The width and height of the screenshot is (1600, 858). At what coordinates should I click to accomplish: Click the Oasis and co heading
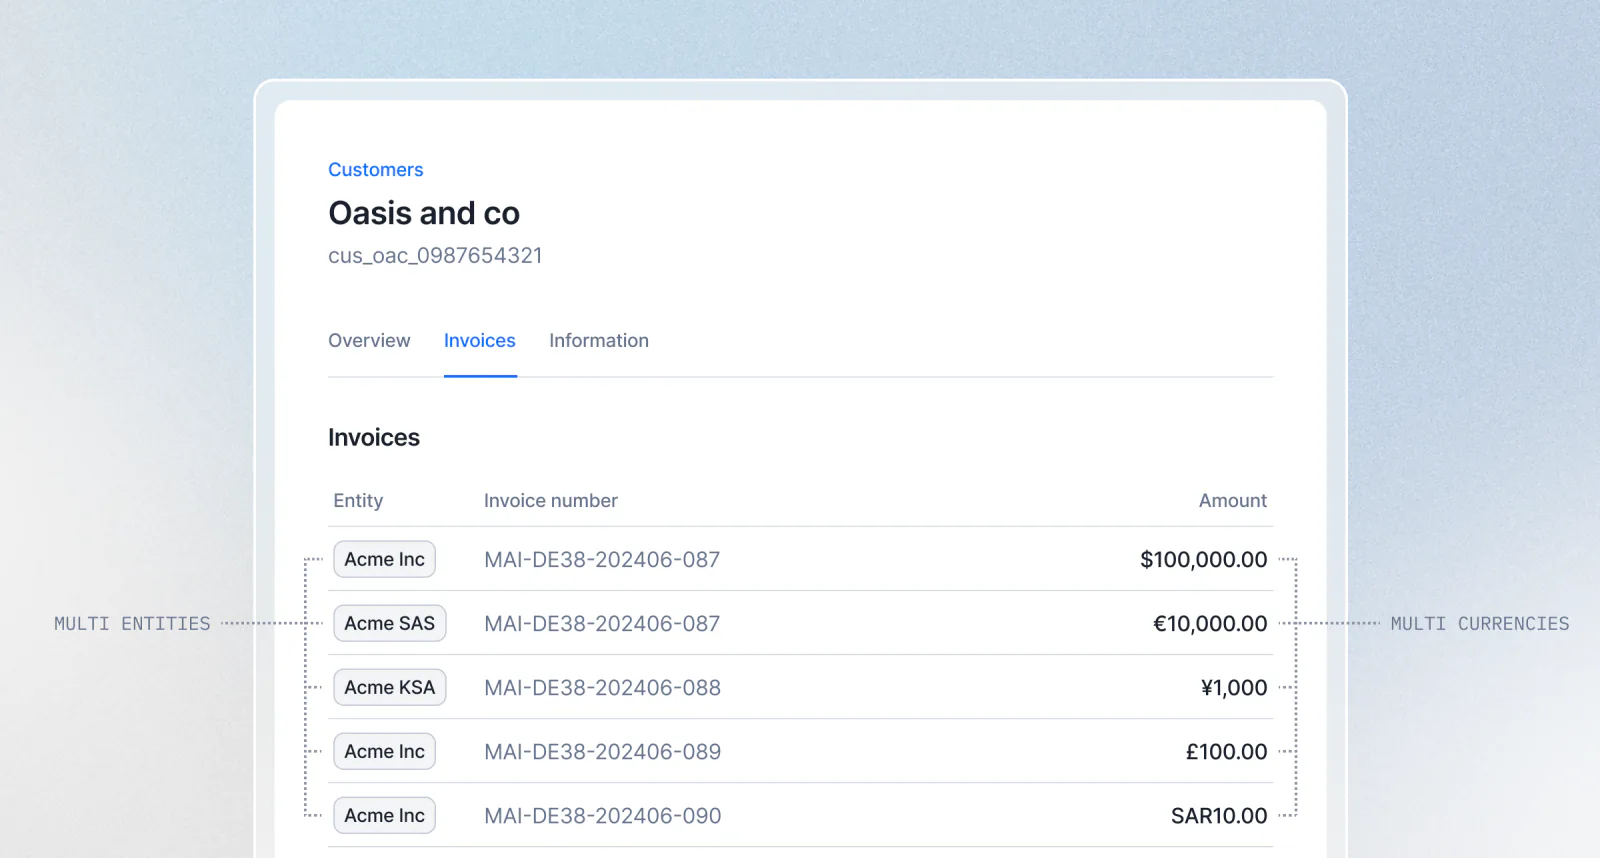[x=424, y=213]
